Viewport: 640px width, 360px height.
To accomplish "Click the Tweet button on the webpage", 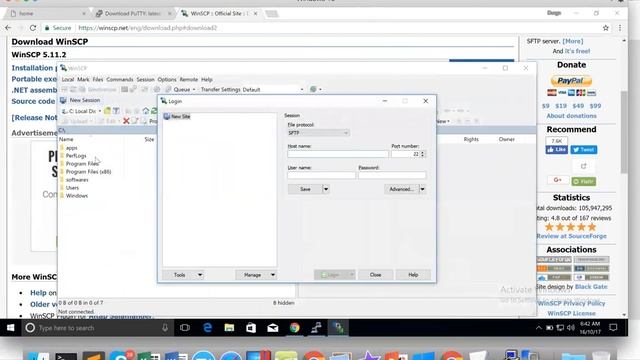I will coord(584,150).
